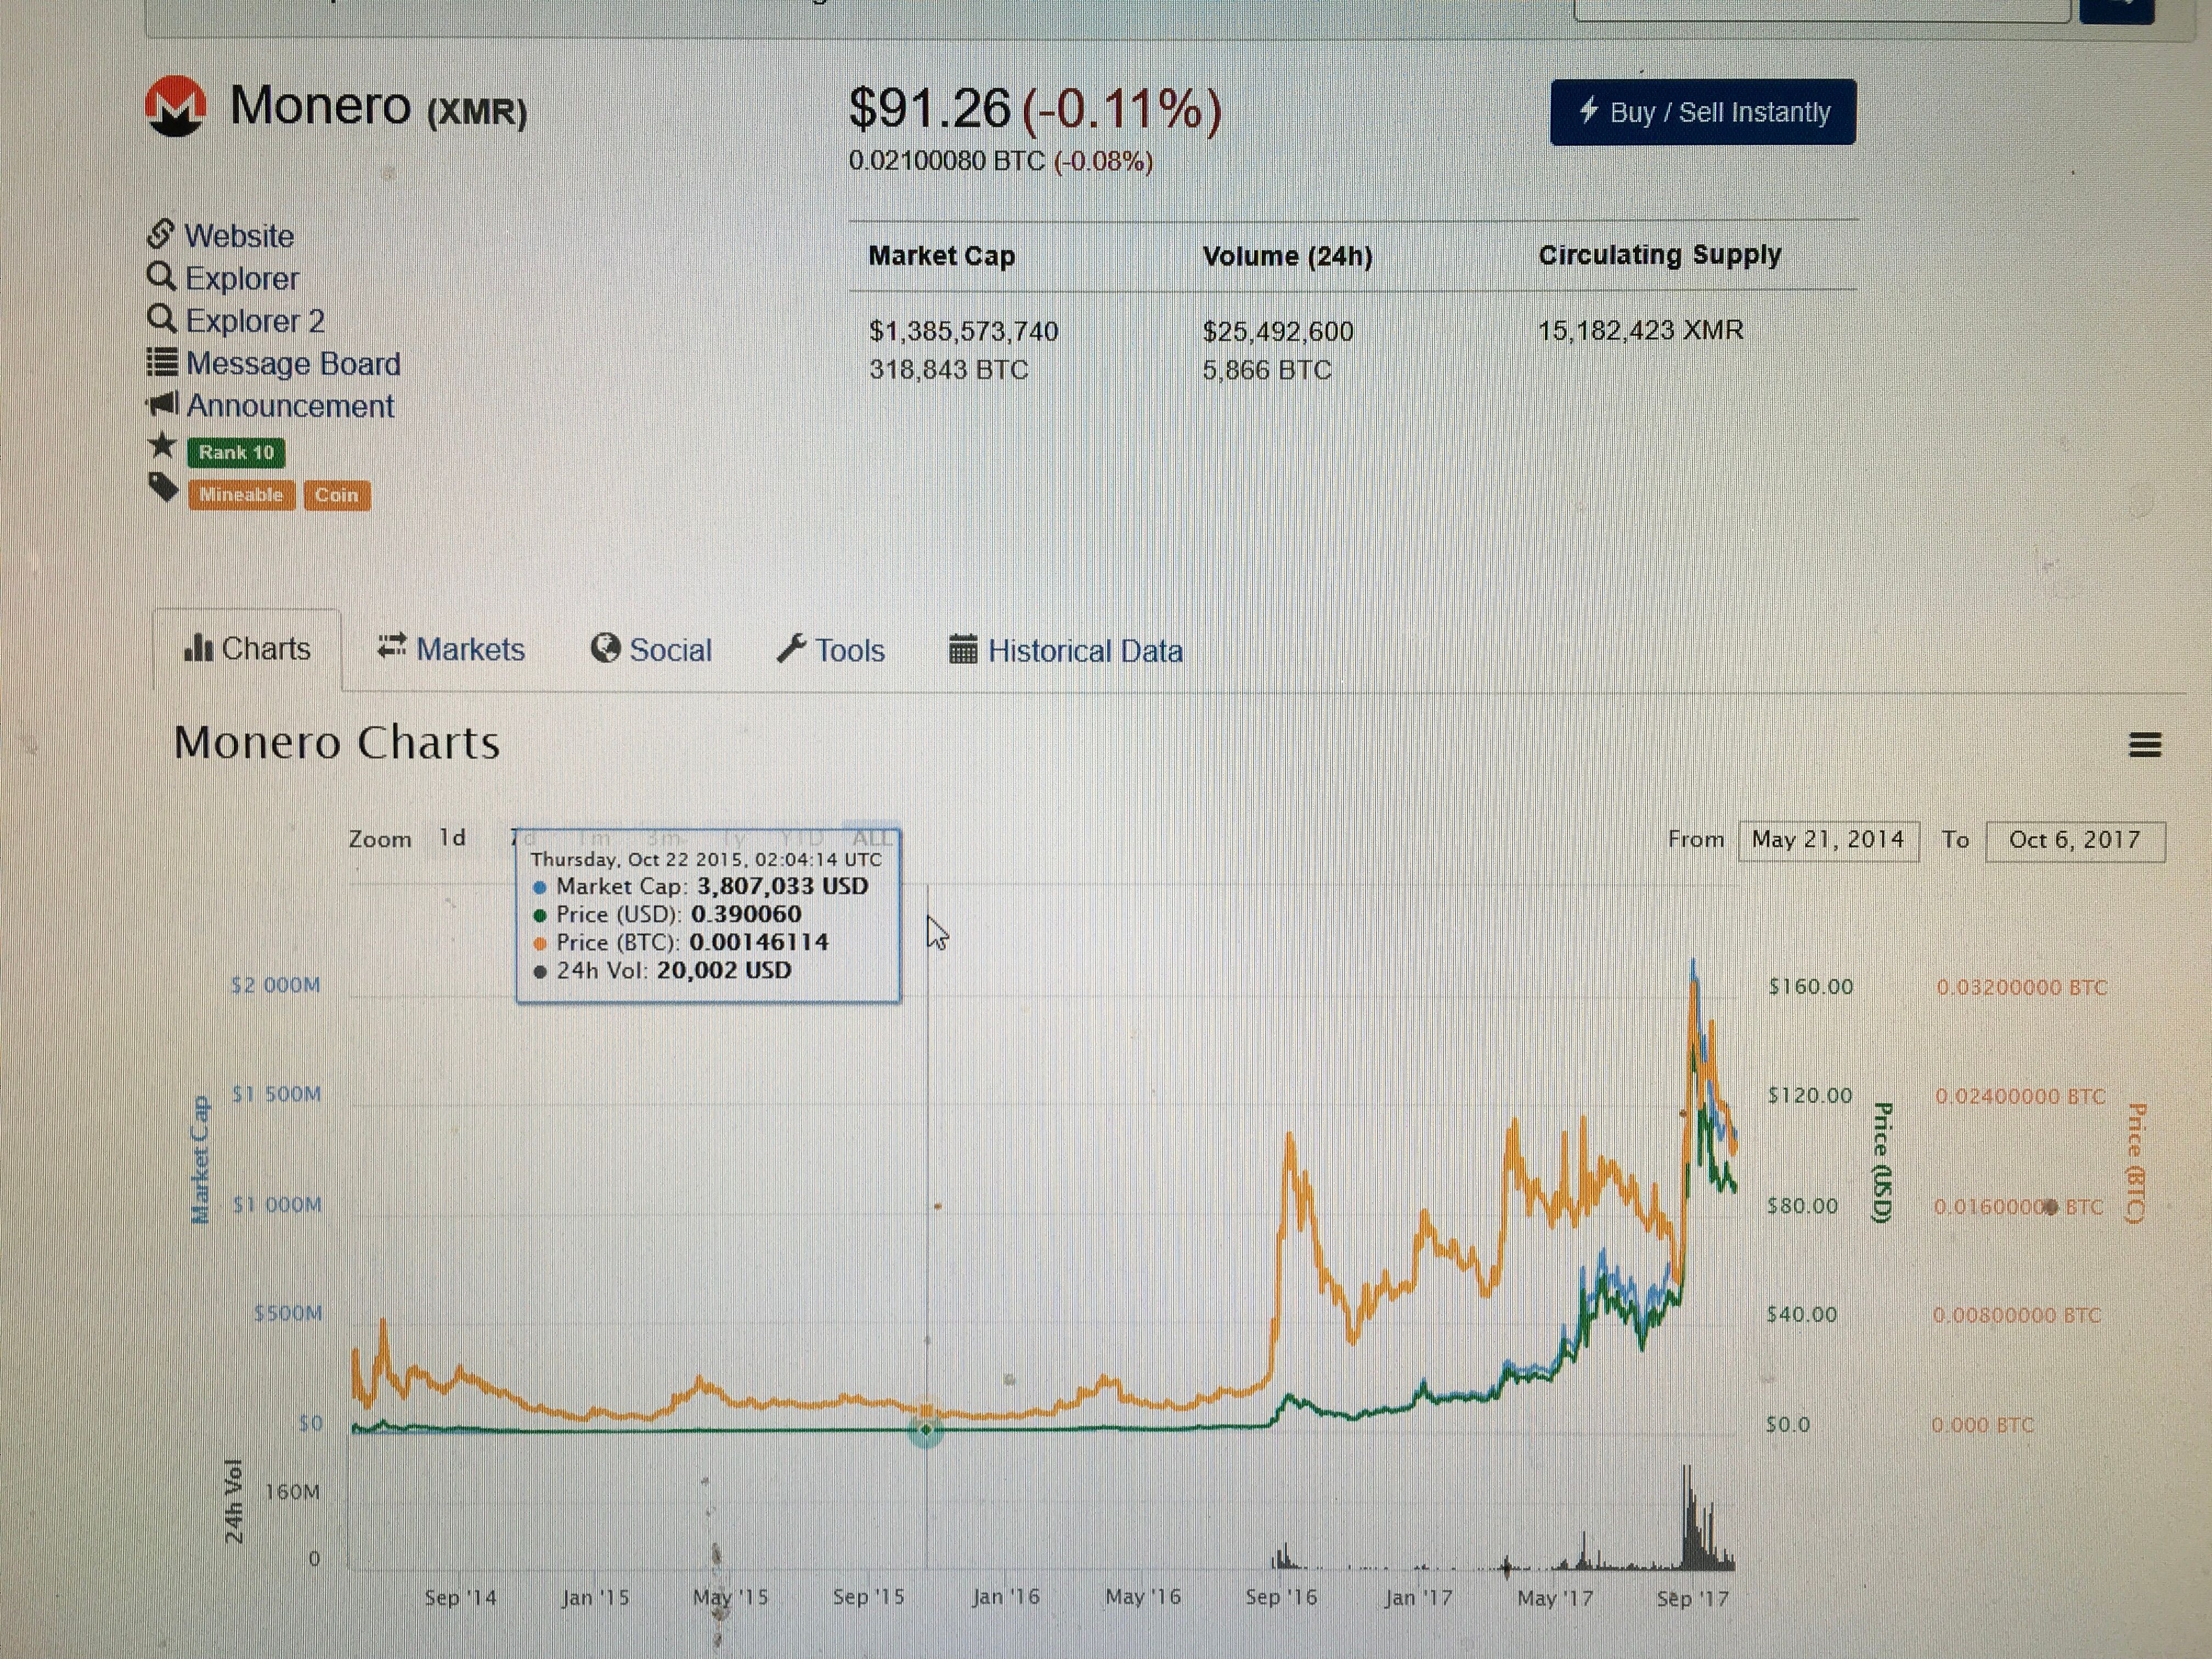Click the 318,843 BTC market cap value

(x=948, y=370)
